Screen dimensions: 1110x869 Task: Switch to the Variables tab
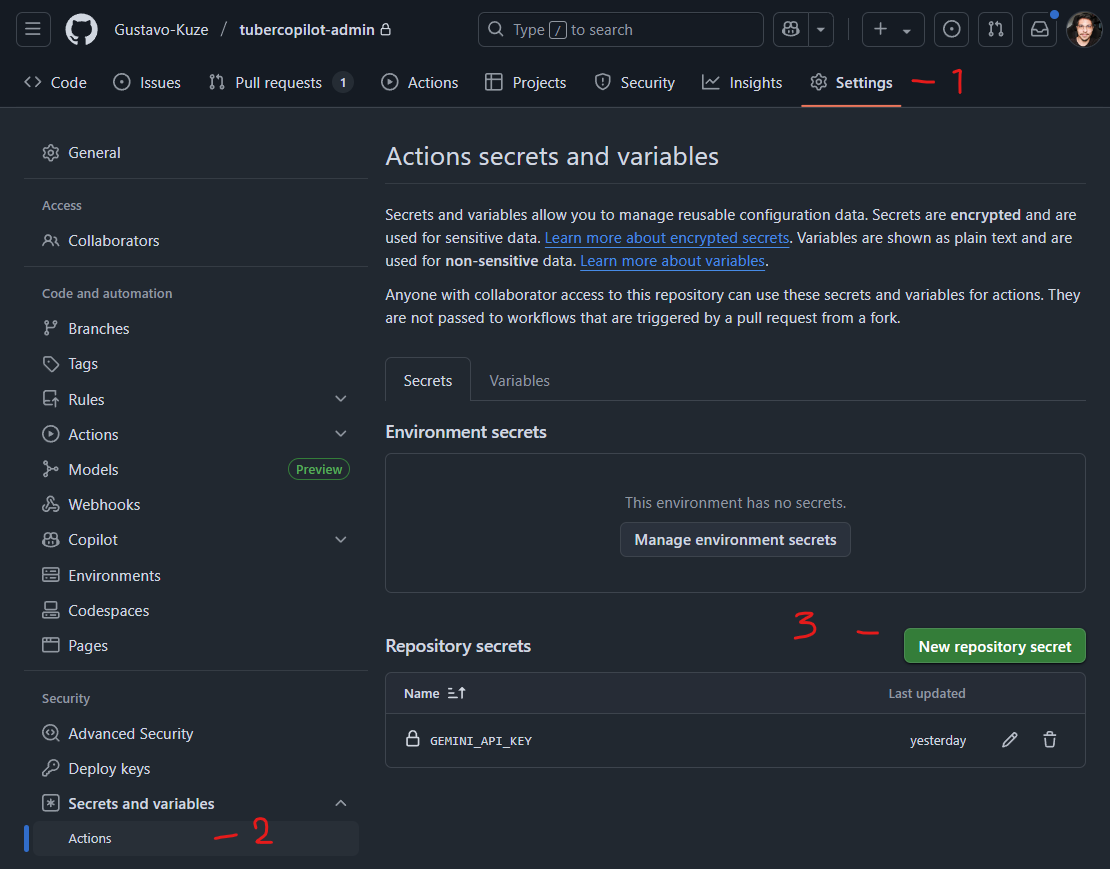click(x=520, y=381)
